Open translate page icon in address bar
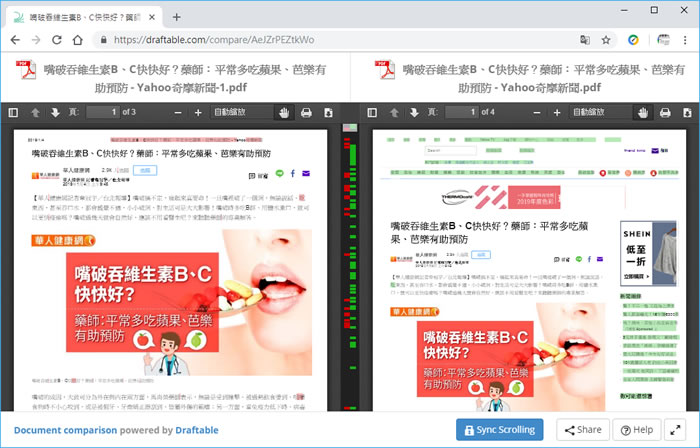The height and width of the screenshot is (448, 700). click(x=584, y=40)
